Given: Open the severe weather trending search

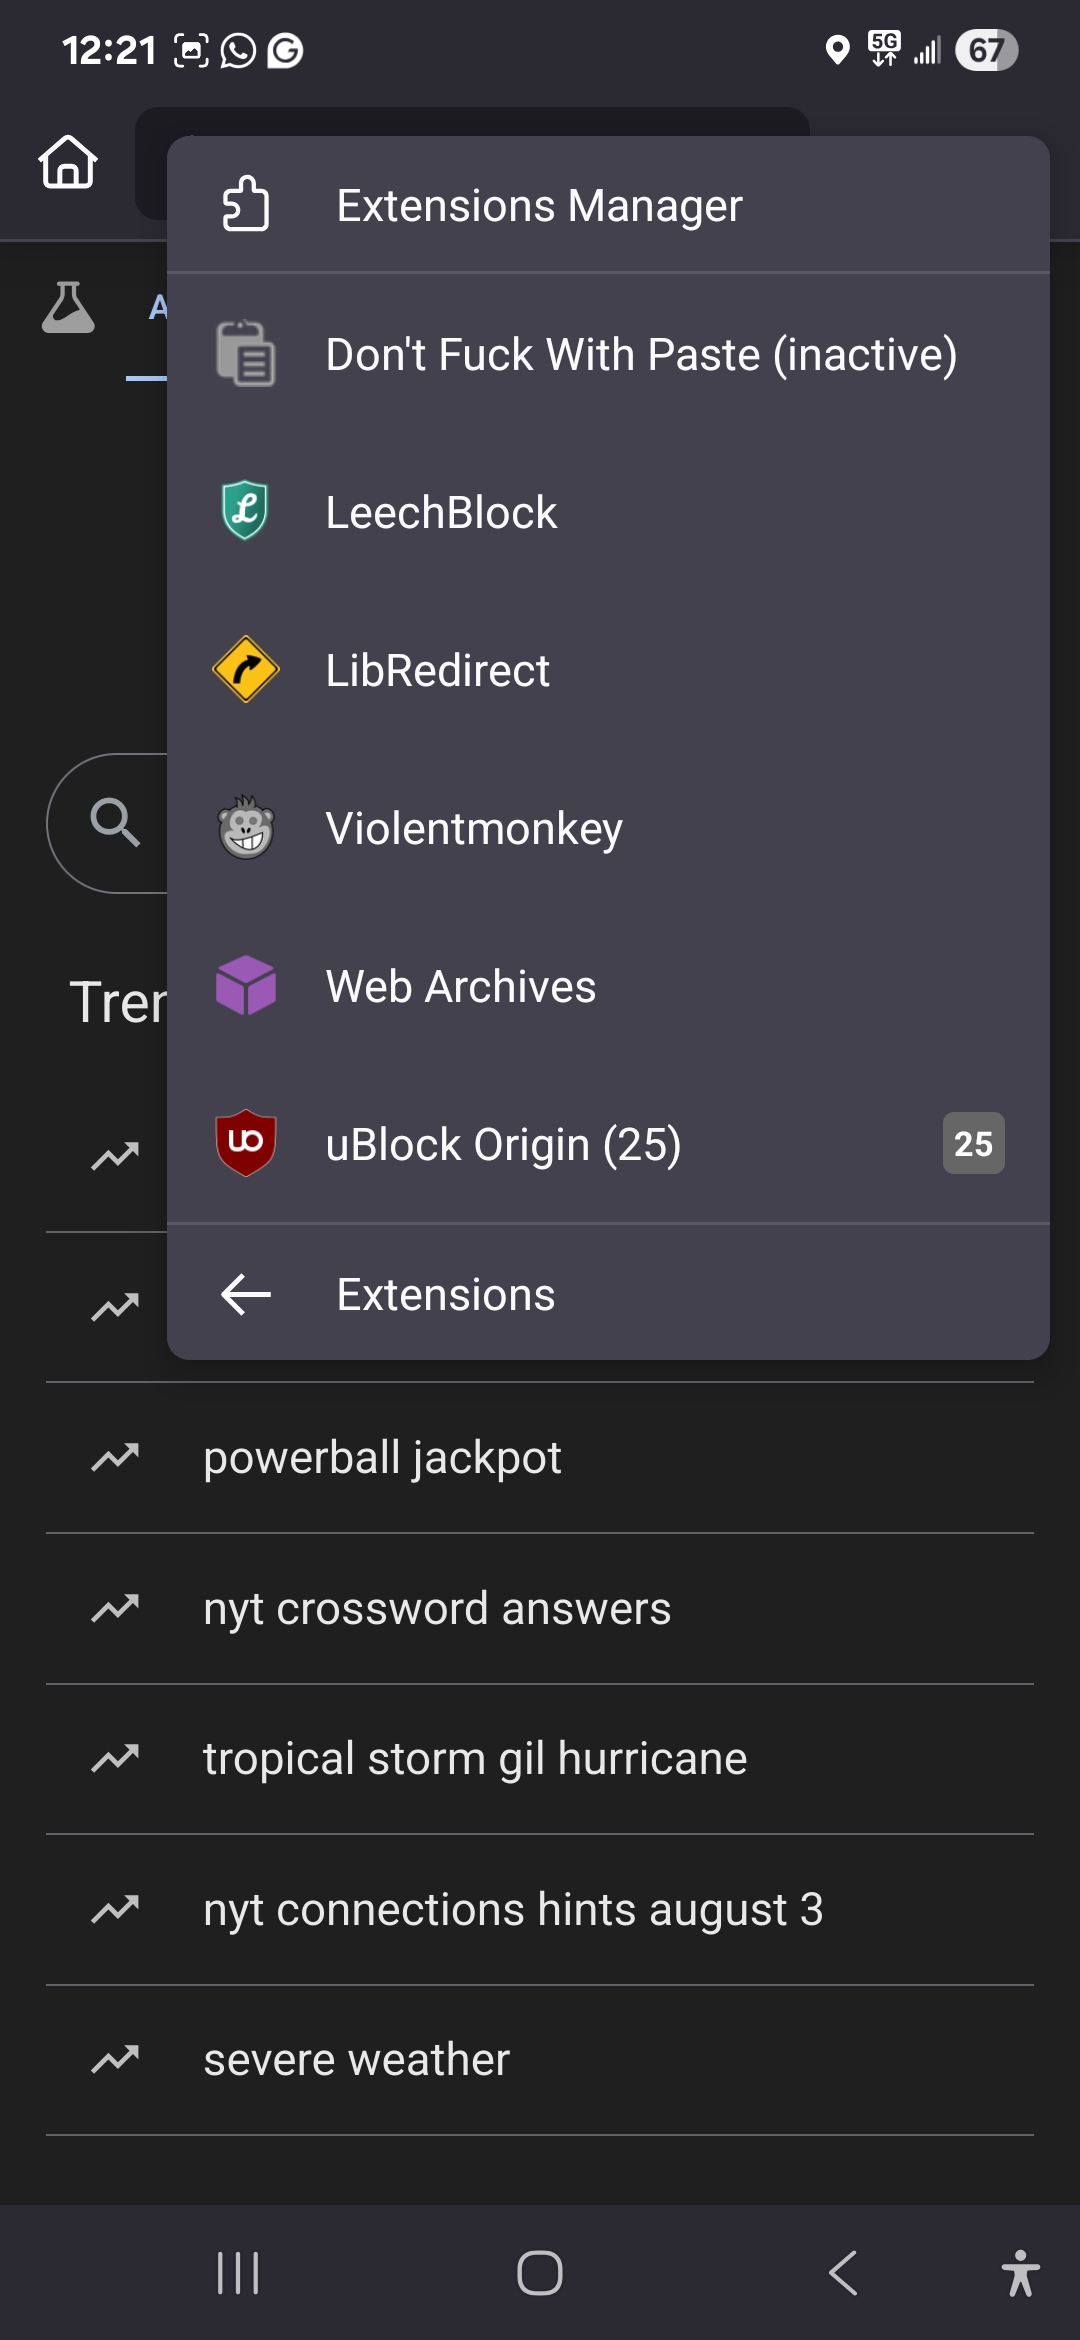Looking at the screenshot, I should (357, 2060).
